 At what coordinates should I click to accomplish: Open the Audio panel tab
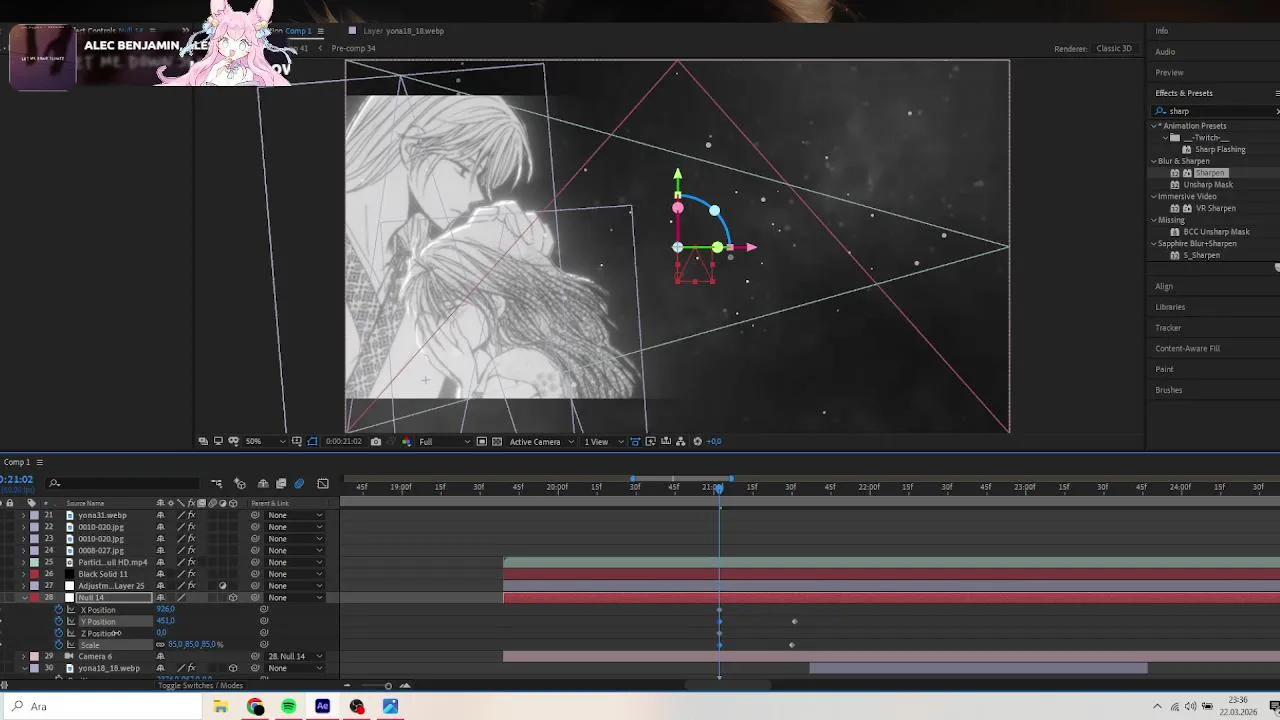click(1165, 52)
